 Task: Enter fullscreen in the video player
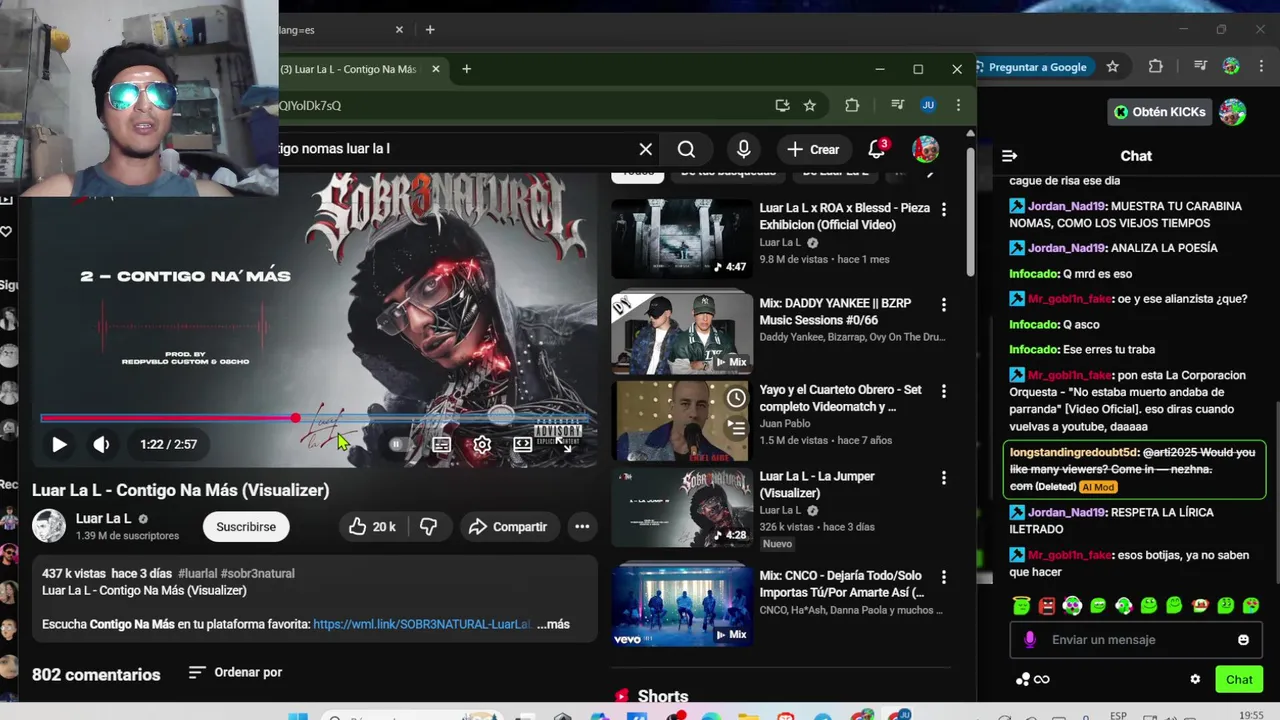click(x=564, y=444)
